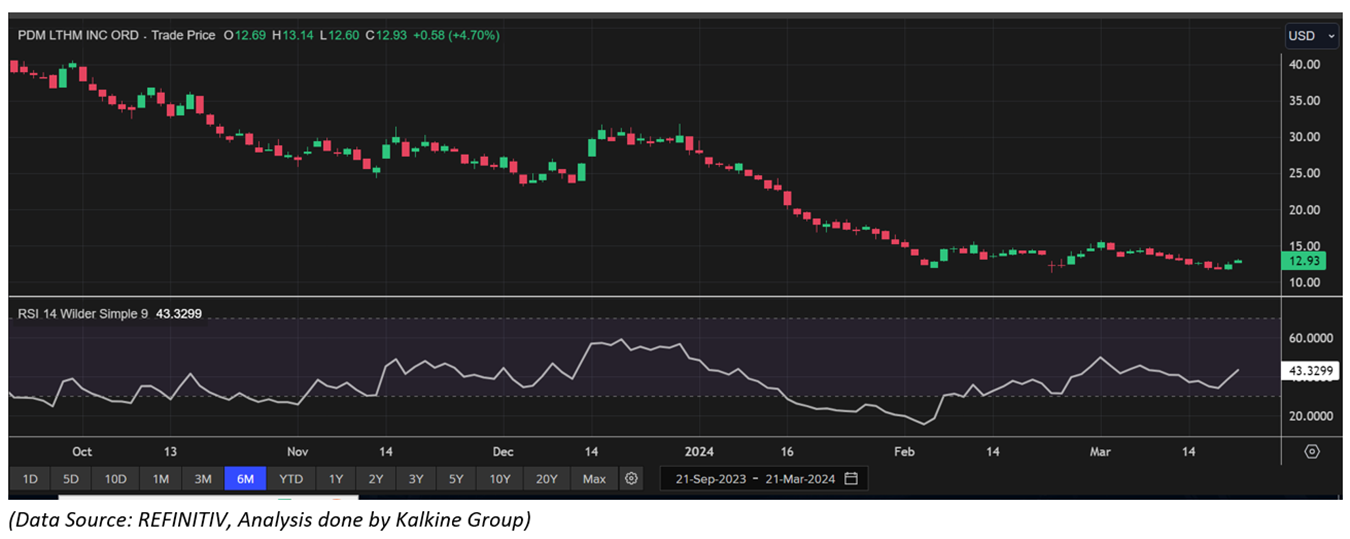Switch to 5D time range
The height and width of the screenshot is (539, 1350).
point(71,479)
